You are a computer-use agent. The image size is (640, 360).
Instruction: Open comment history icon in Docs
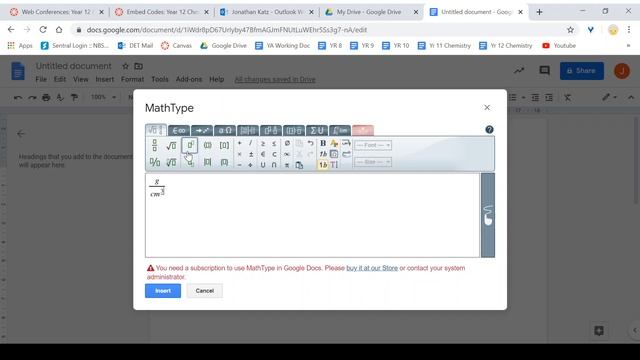[544, 71]
